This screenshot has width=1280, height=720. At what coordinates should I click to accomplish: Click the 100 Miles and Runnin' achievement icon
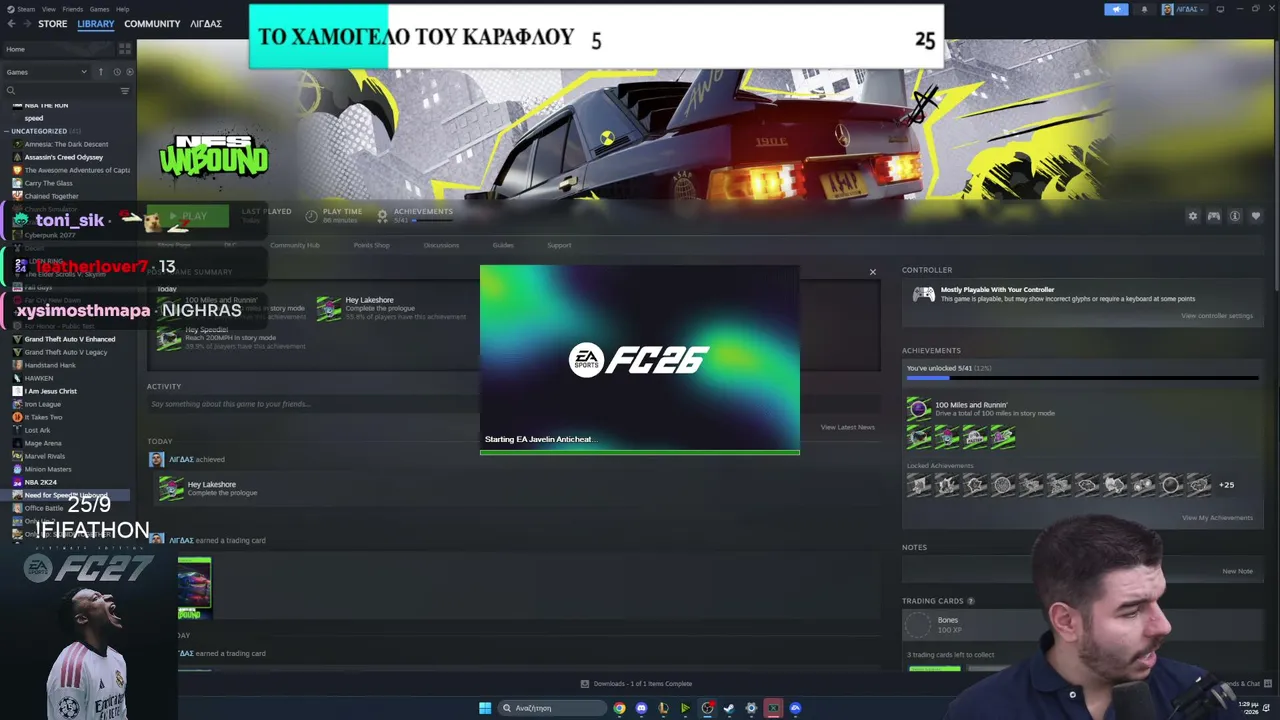click(x=918, y=408)
